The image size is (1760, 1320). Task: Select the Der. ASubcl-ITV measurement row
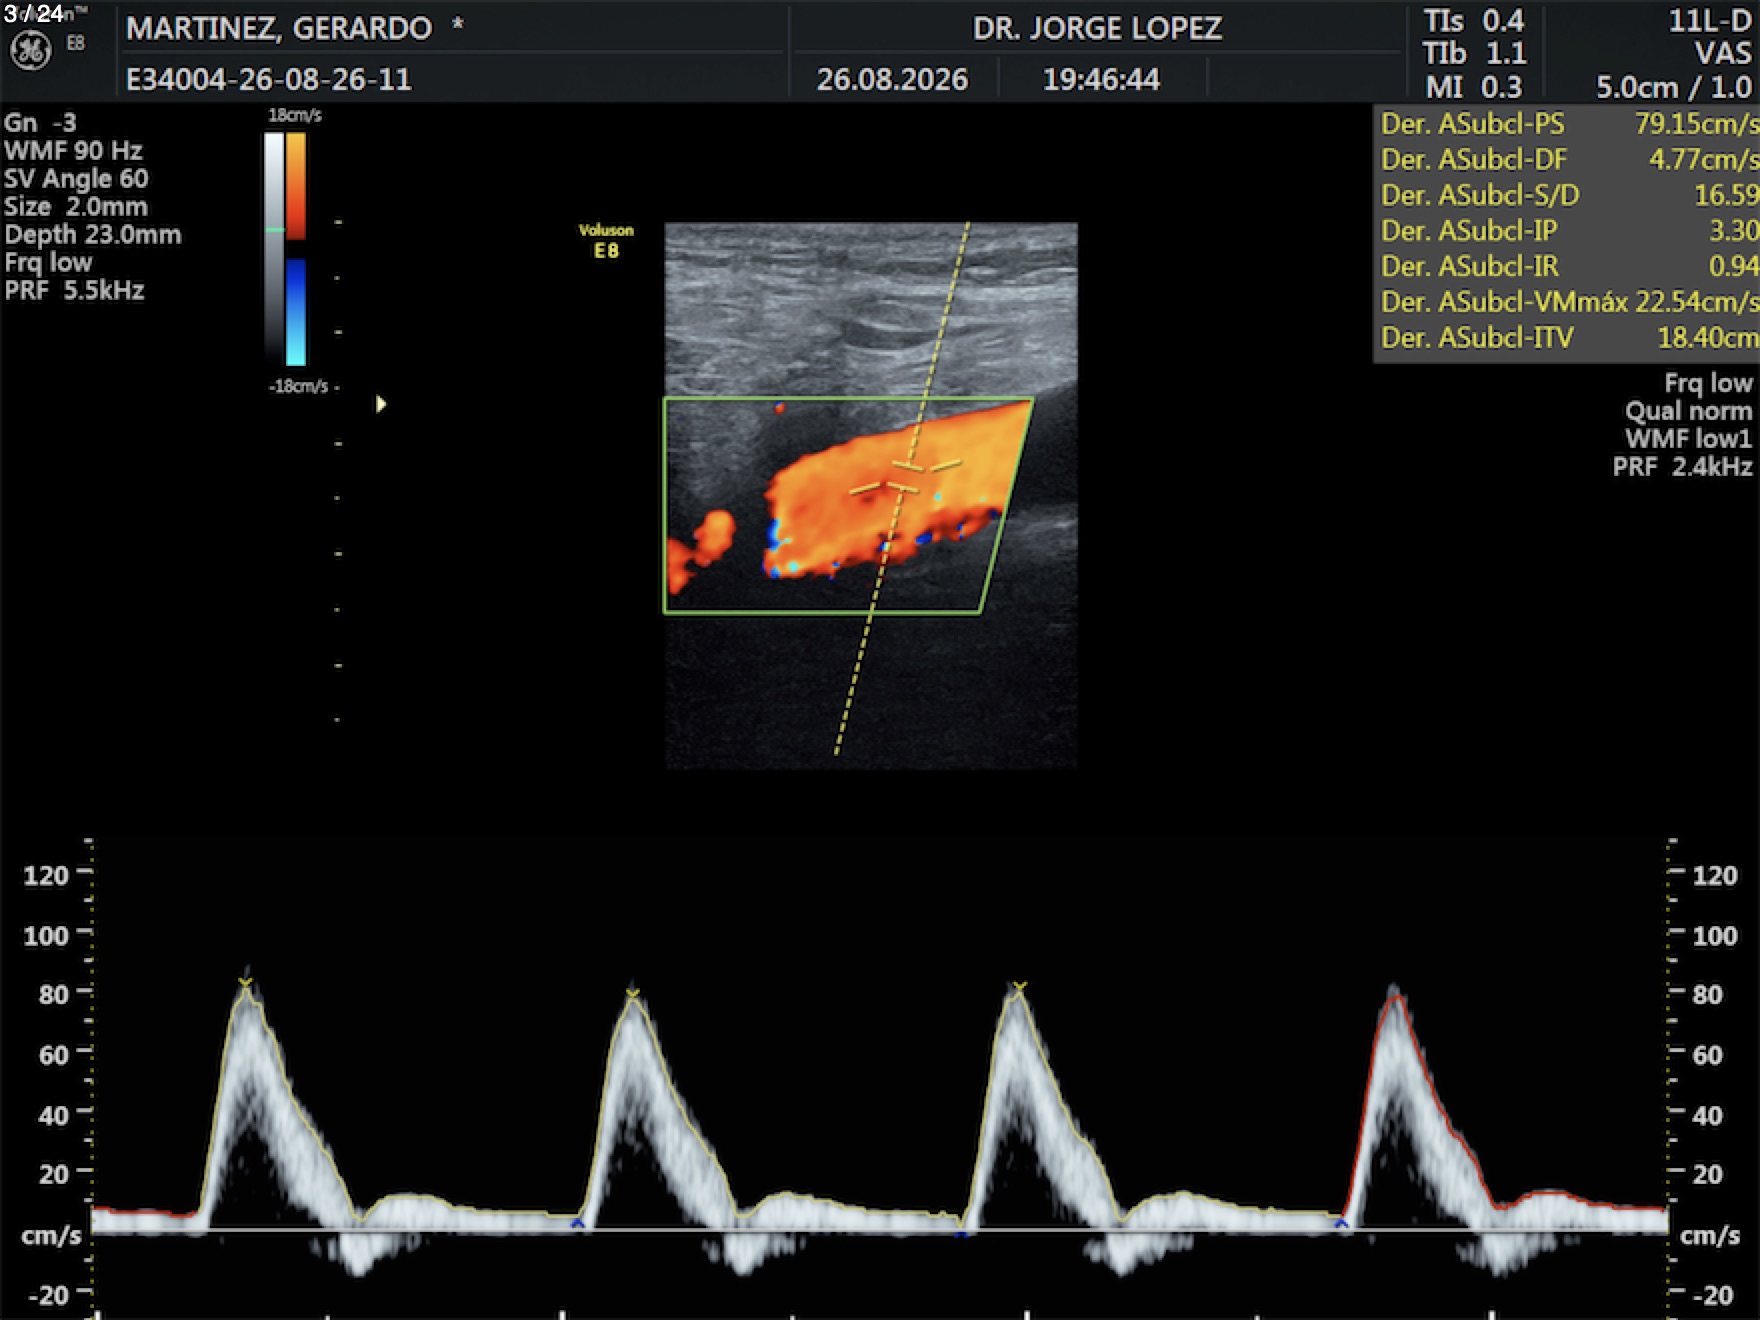pyautogui.click(x=1568, y=338)
